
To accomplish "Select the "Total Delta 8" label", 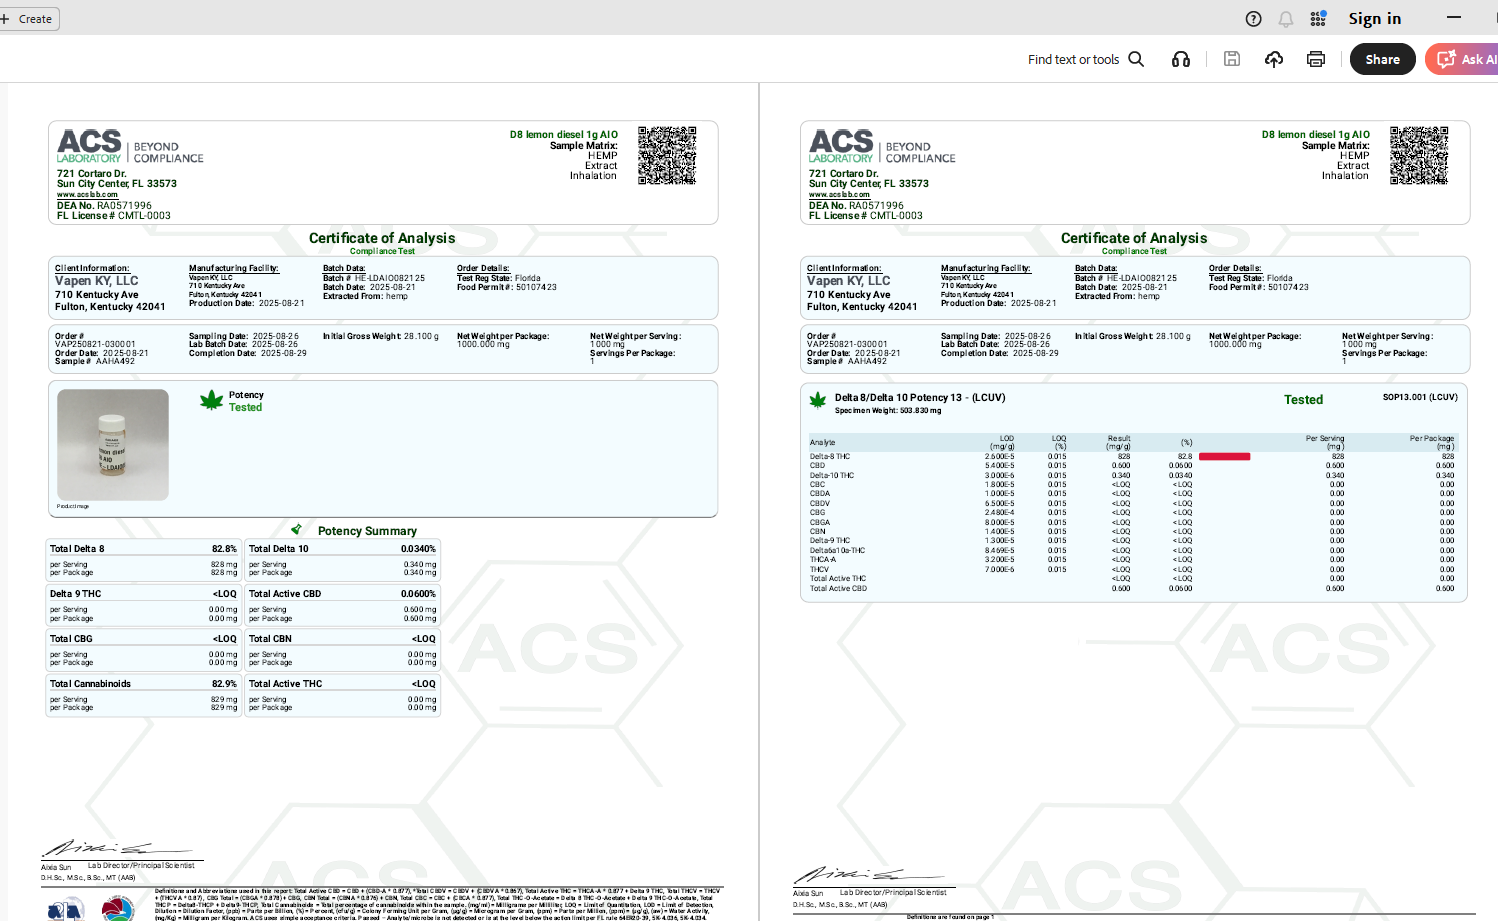I will 77,549.
